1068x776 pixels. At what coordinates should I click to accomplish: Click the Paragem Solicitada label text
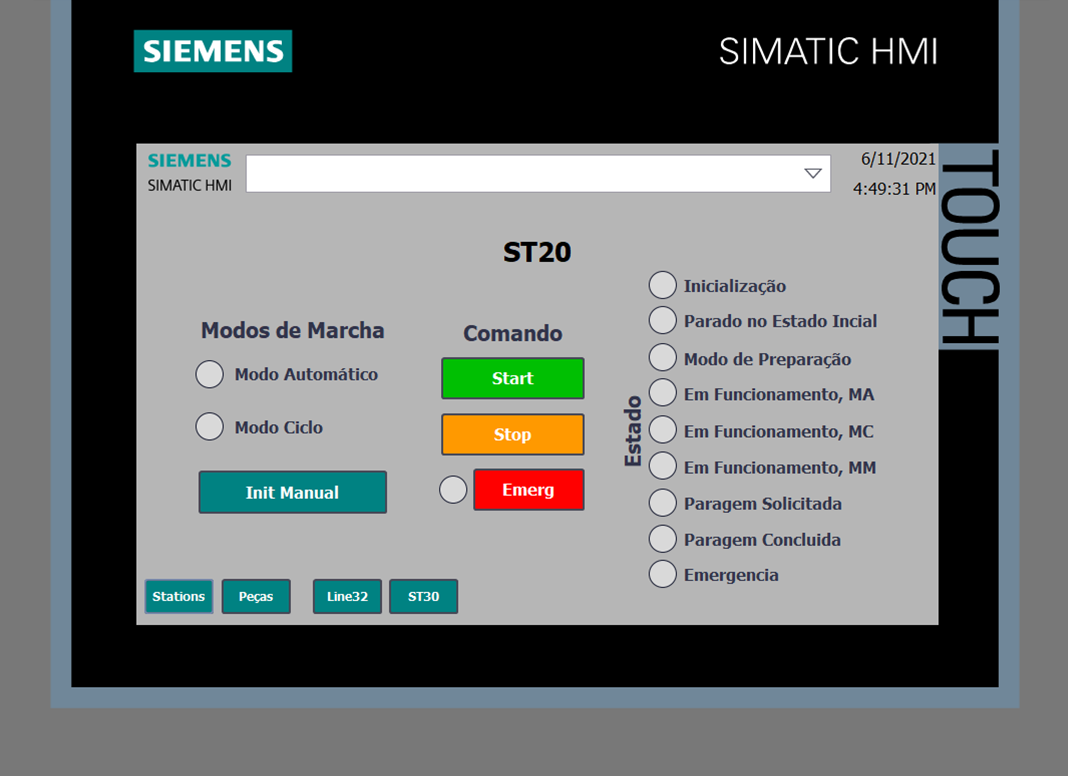(x=763, y=503)
